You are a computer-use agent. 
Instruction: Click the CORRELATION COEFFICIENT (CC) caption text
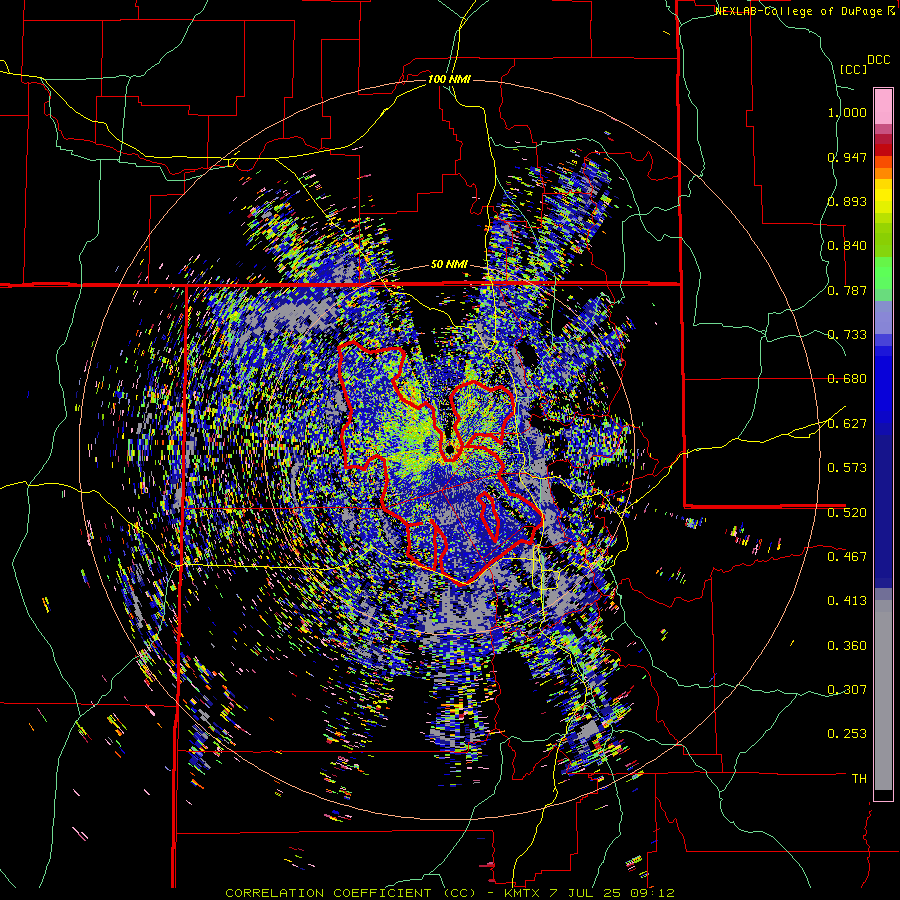[x=351, y=893]
